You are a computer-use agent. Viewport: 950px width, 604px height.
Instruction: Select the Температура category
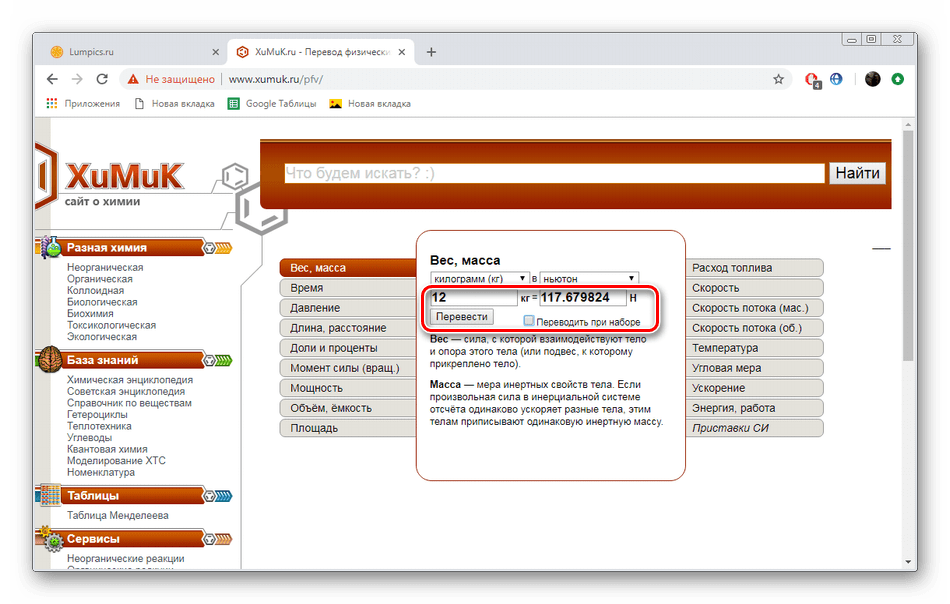754,348
